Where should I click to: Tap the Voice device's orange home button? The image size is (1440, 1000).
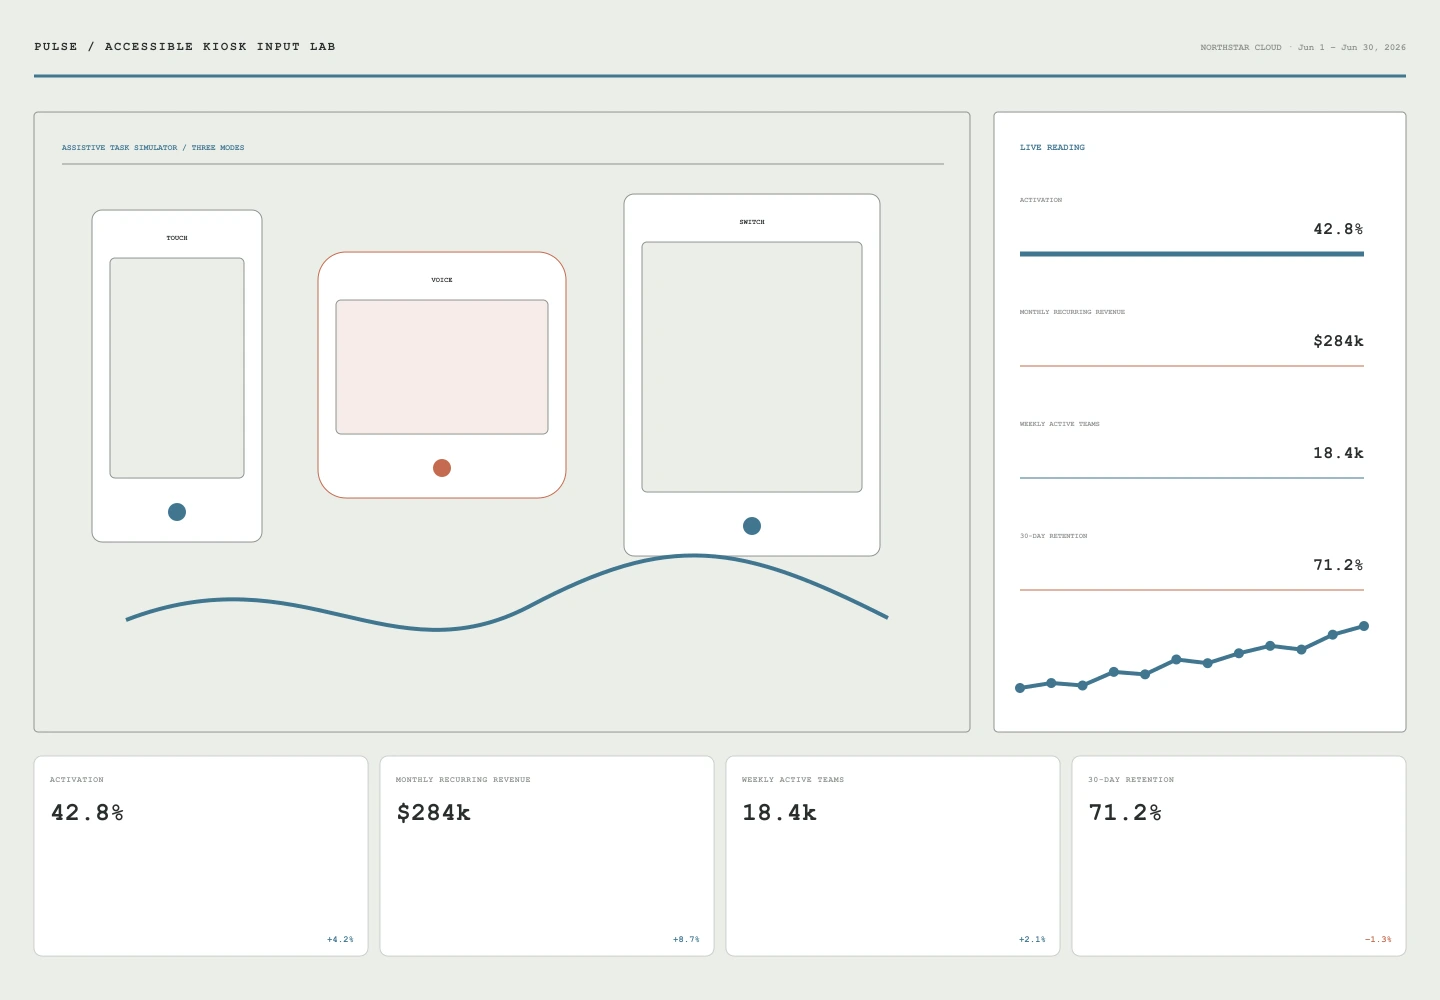pyautogui.click(x=442, y=468)
